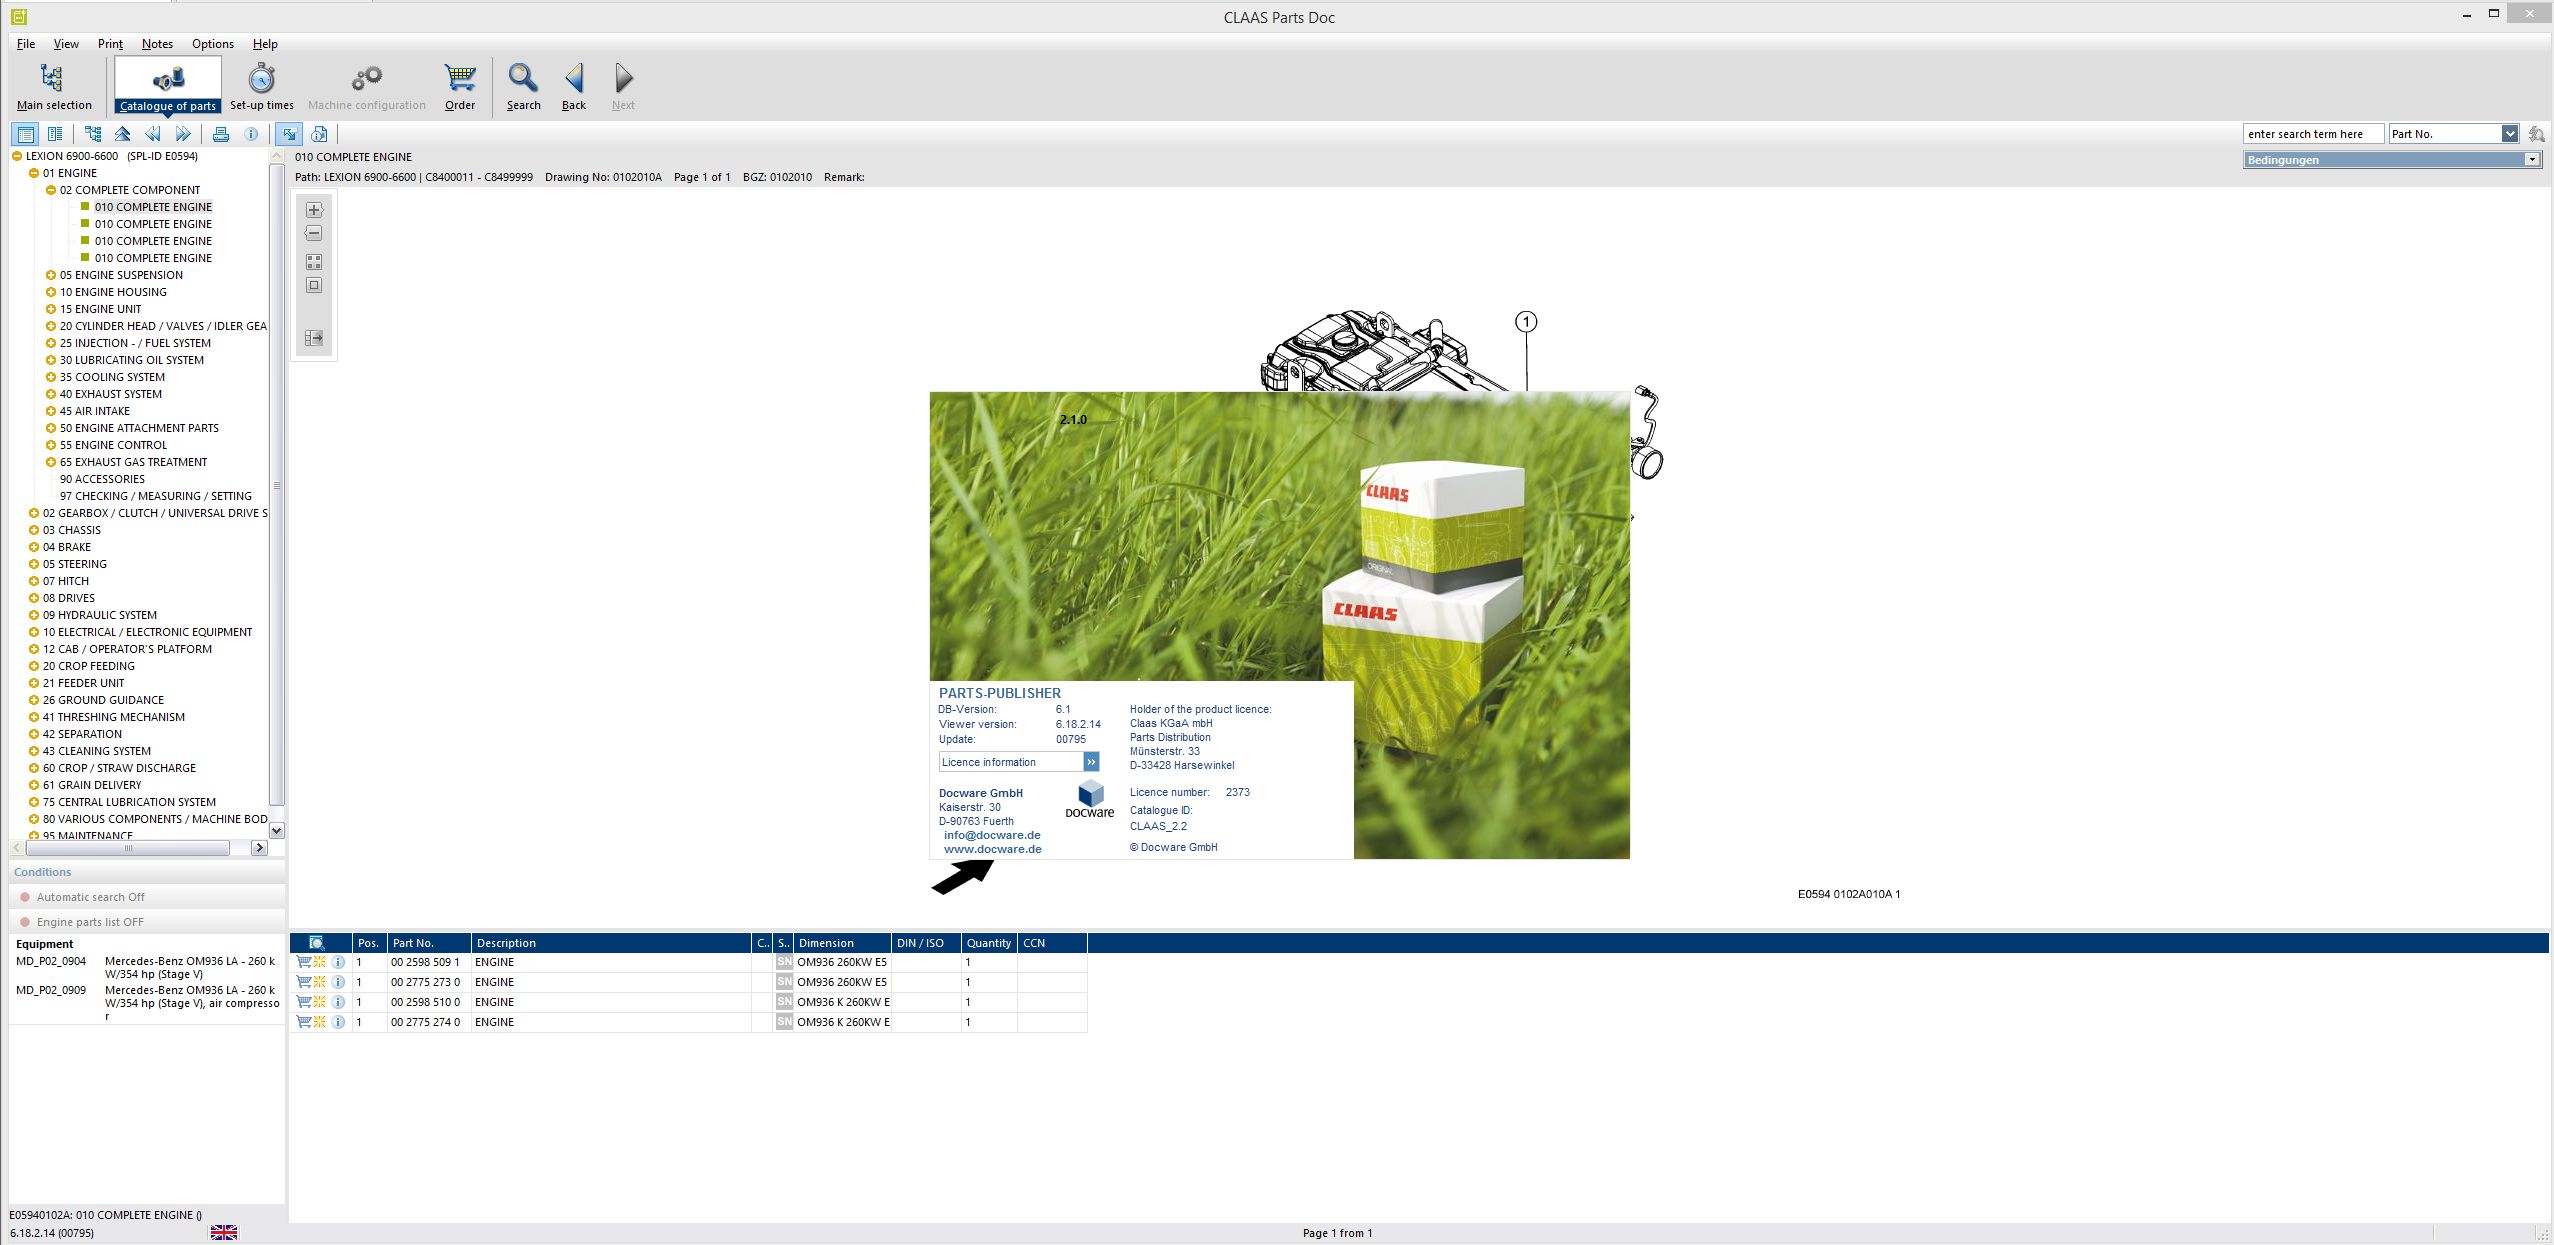2554x1245 pixels.
Task: Click callout number 1 on the drawing
Action: (1526, 322)
